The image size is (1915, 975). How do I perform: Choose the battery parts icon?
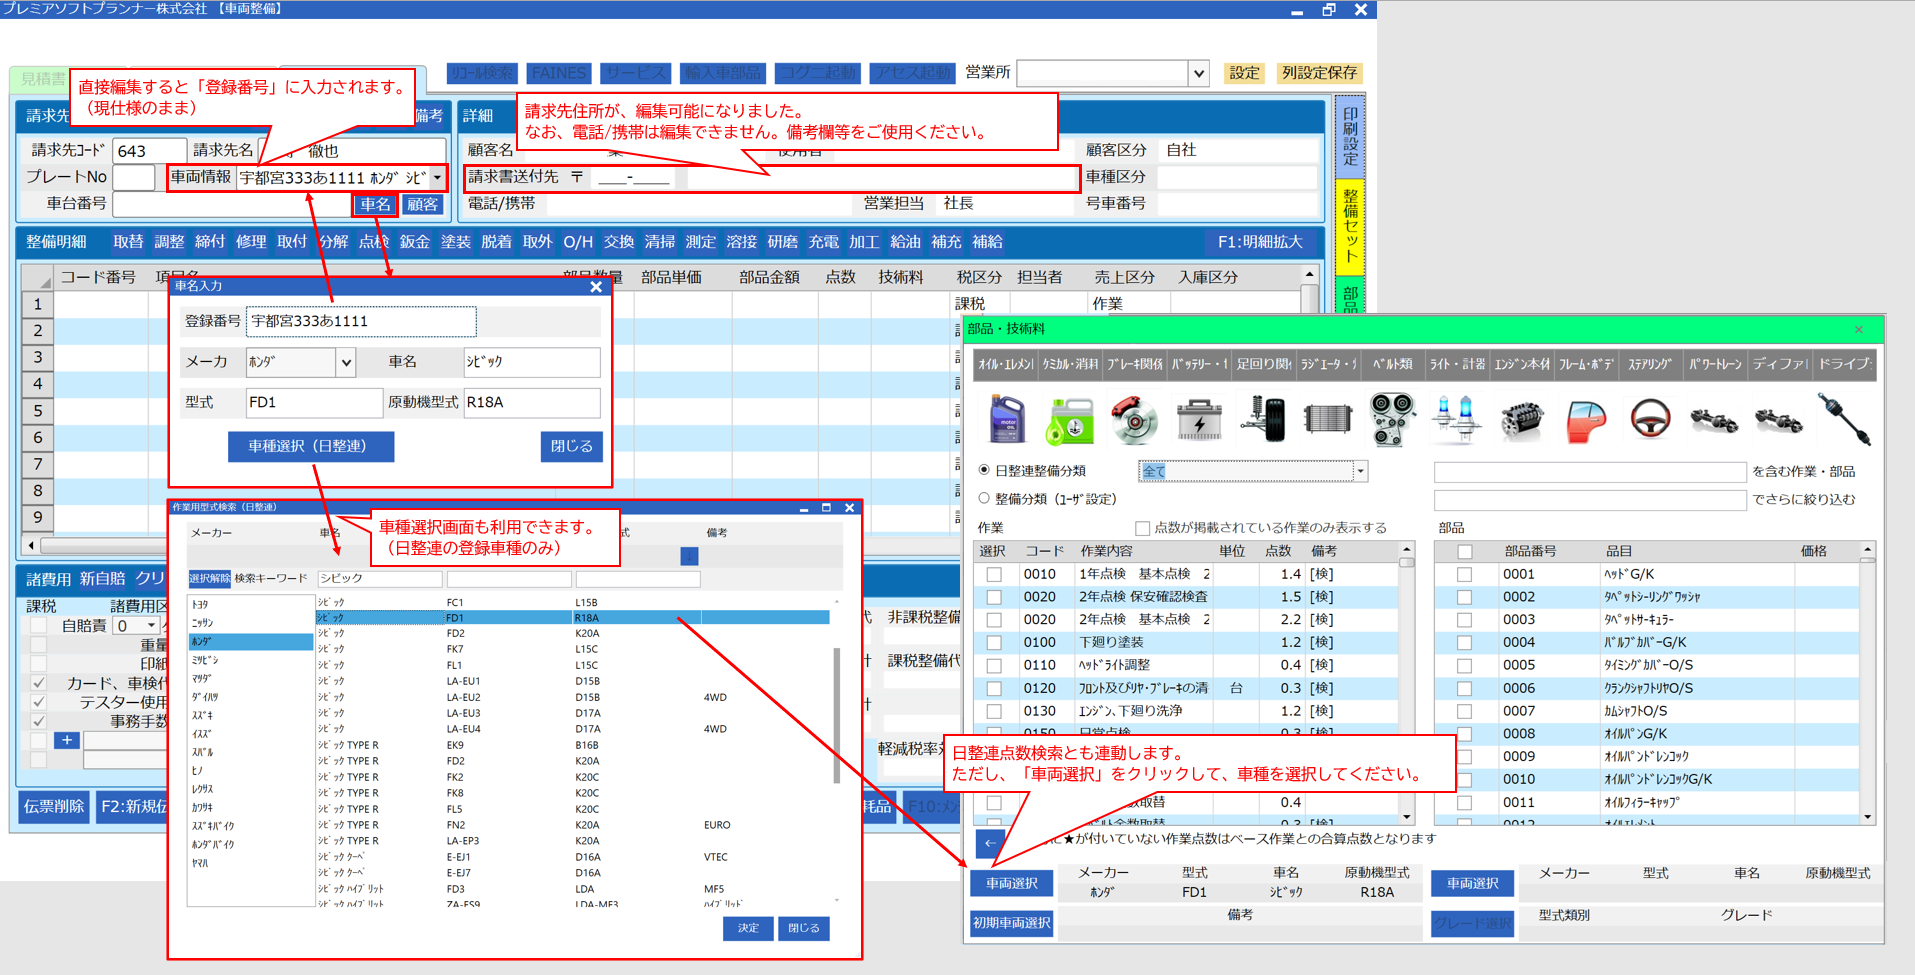pyautogui.click(x=1198, y=419)
